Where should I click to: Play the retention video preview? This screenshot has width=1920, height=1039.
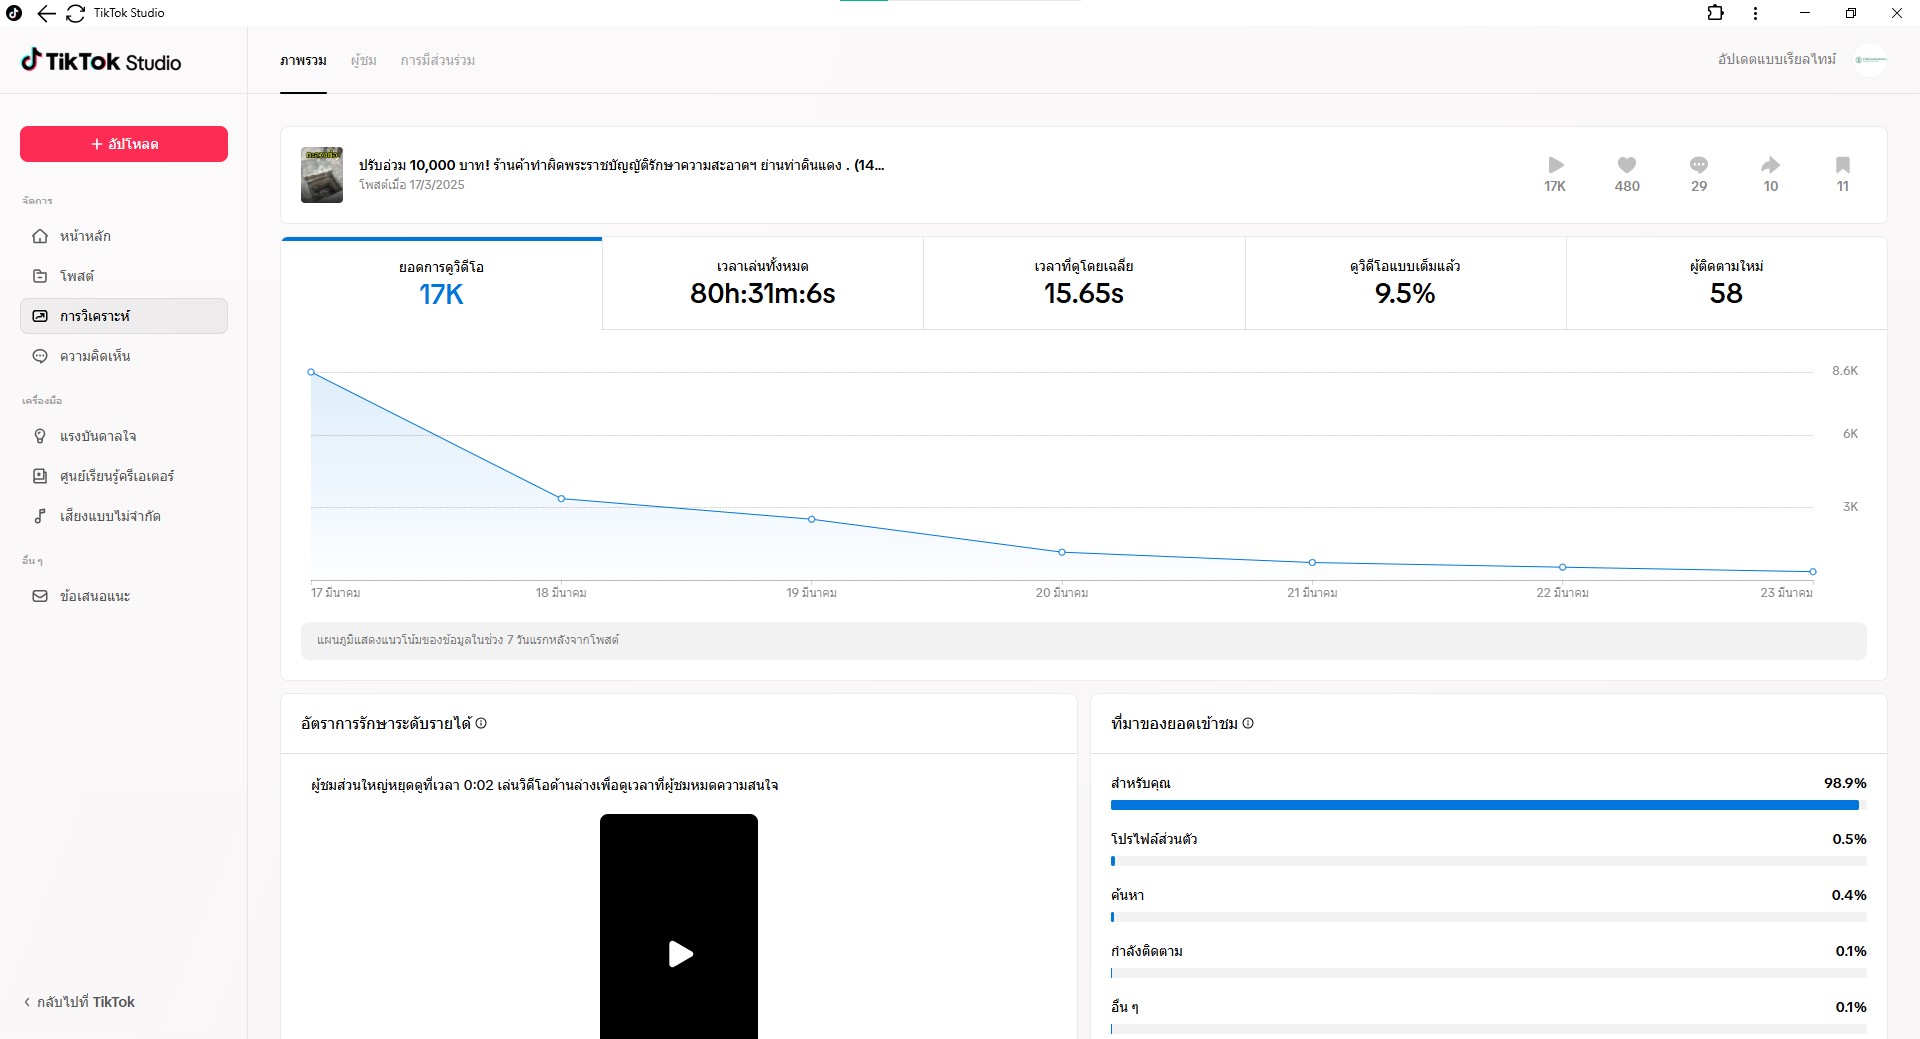(x=680, y=954)
